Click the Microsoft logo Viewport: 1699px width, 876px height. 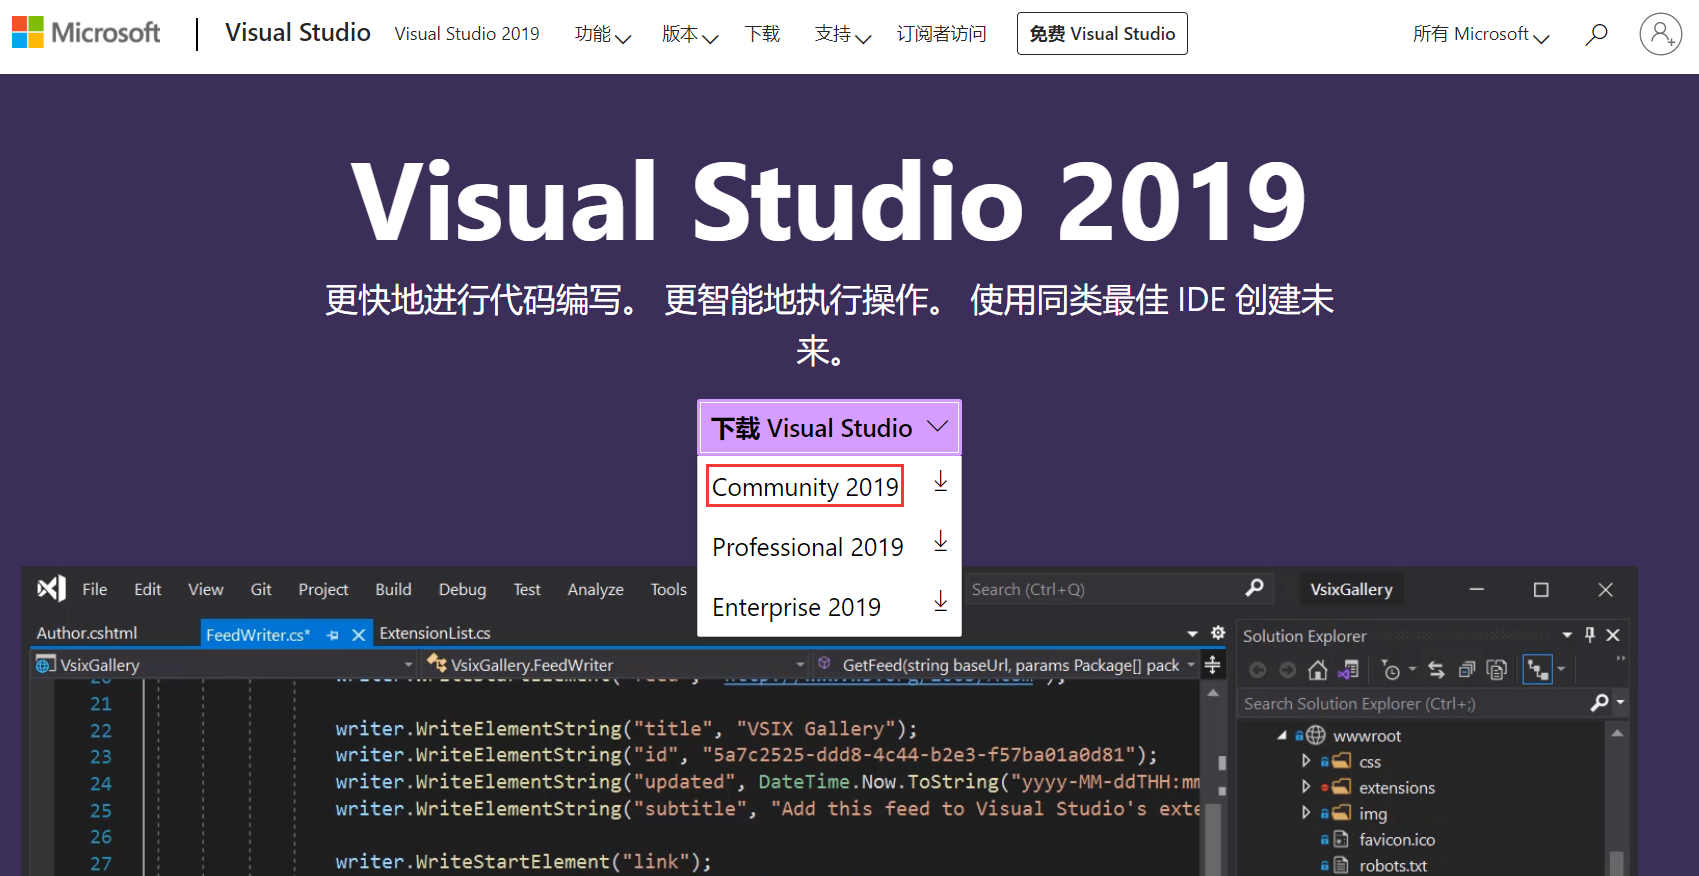click(86, 33)
